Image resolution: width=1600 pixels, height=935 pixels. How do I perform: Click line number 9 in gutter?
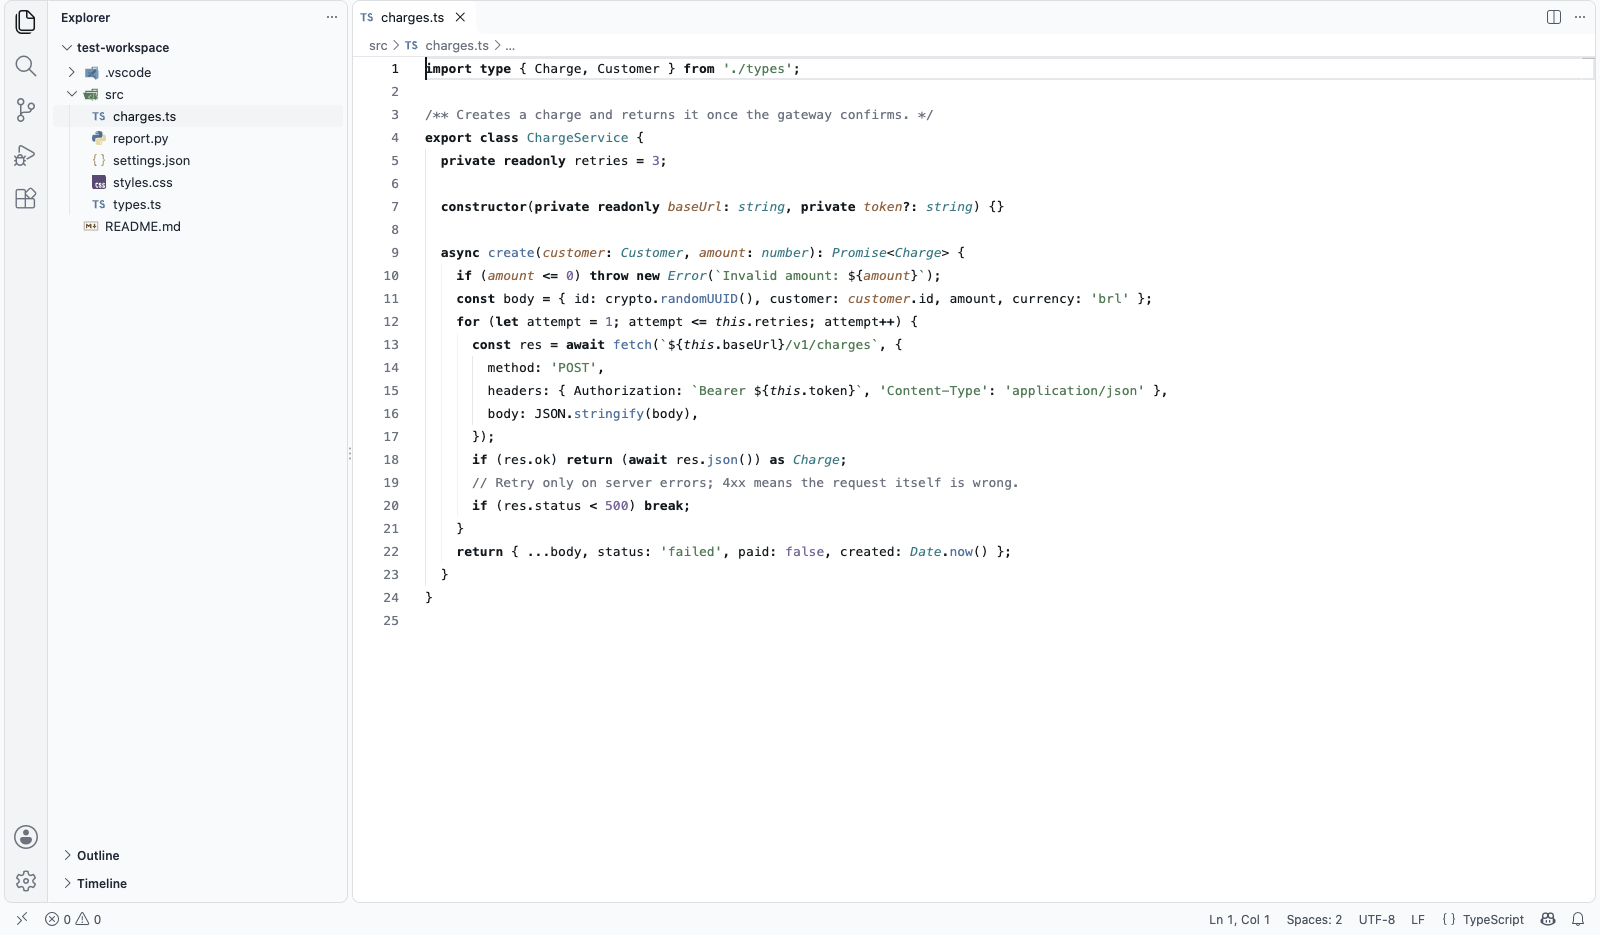tap(395, 252)
